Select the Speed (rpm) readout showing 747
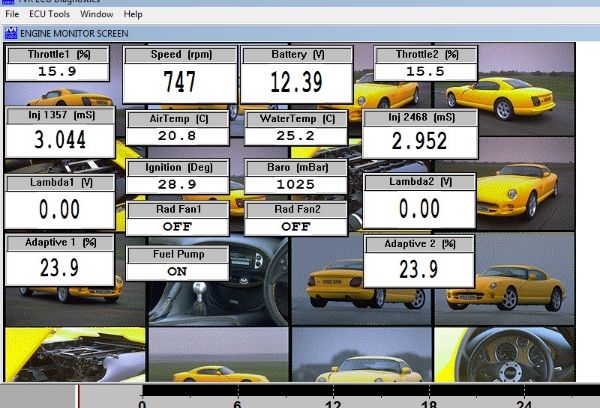This screenshot has width=600, height=408. coord(180,82)
